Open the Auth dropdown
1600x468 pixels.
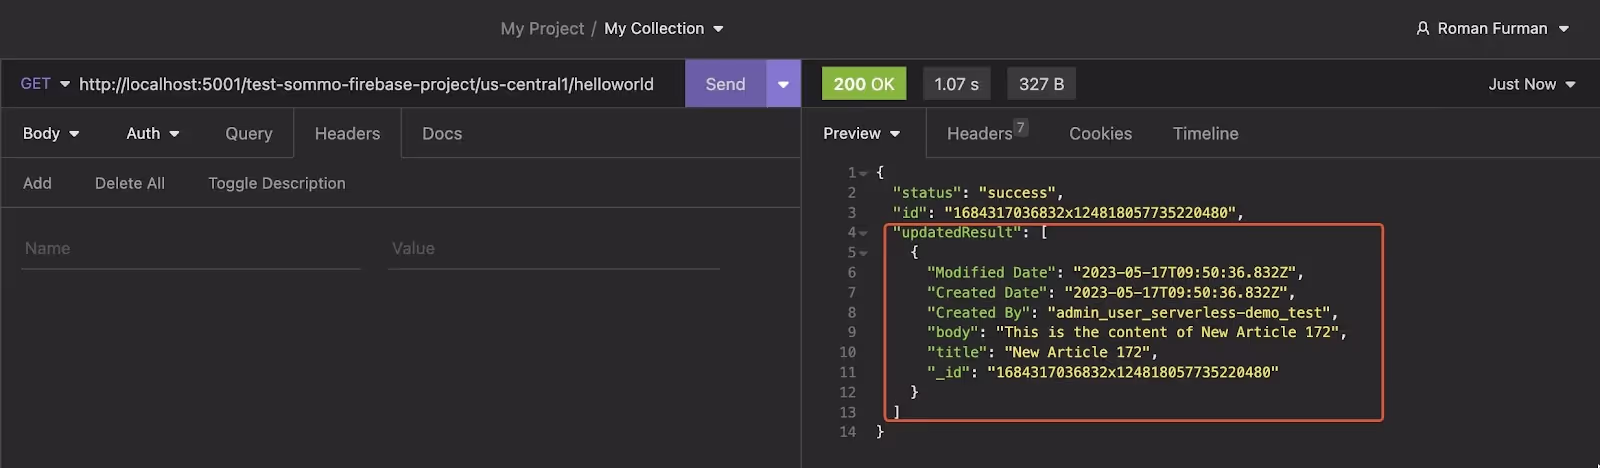coord(153,133)
